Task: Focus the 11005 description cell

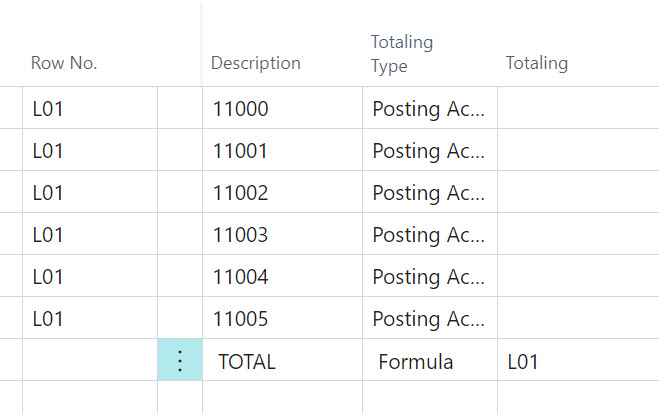Action: pos(282,319)
